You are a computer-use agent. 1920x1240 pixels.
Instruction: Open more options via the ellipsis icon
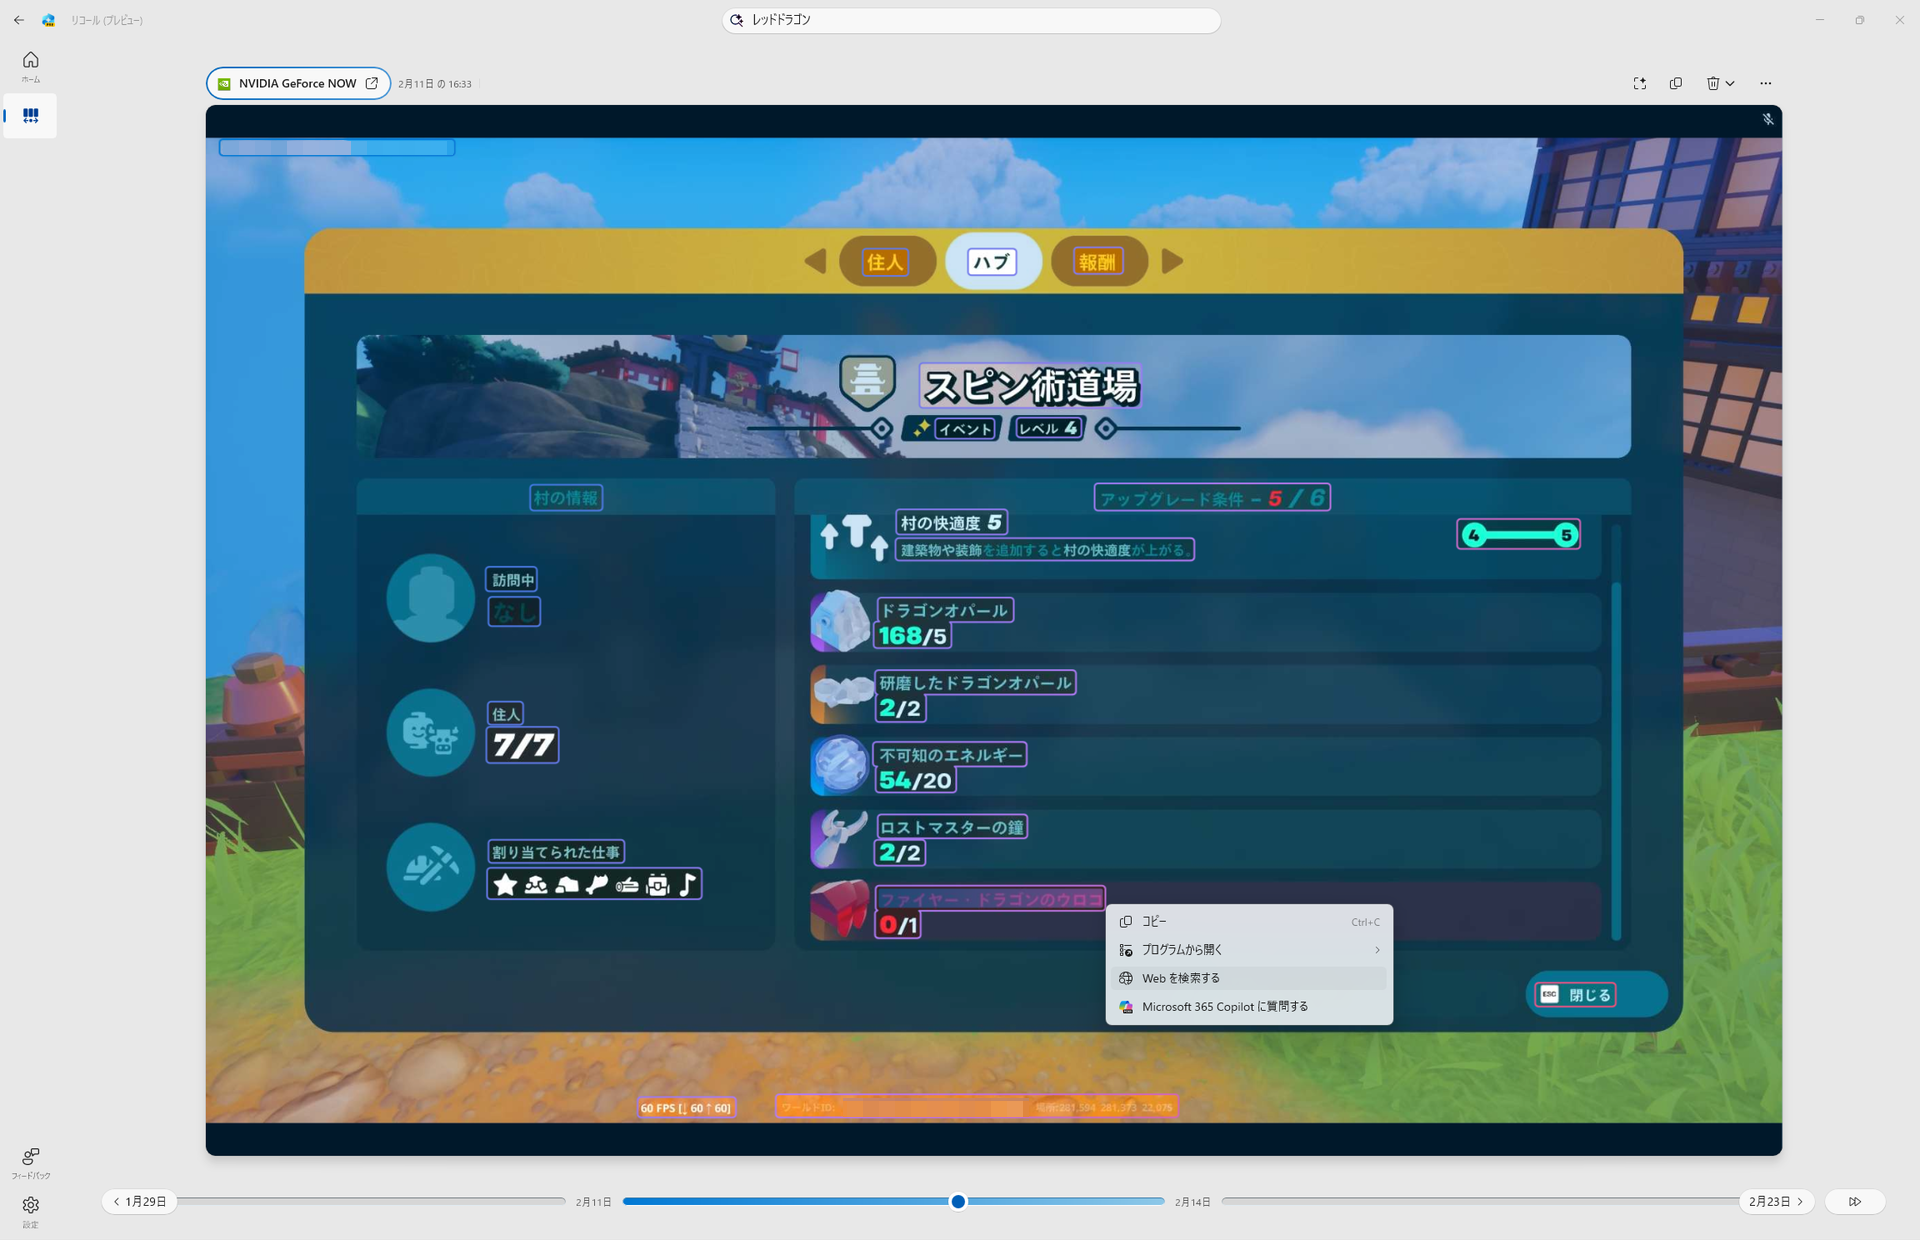(1766, 83)
